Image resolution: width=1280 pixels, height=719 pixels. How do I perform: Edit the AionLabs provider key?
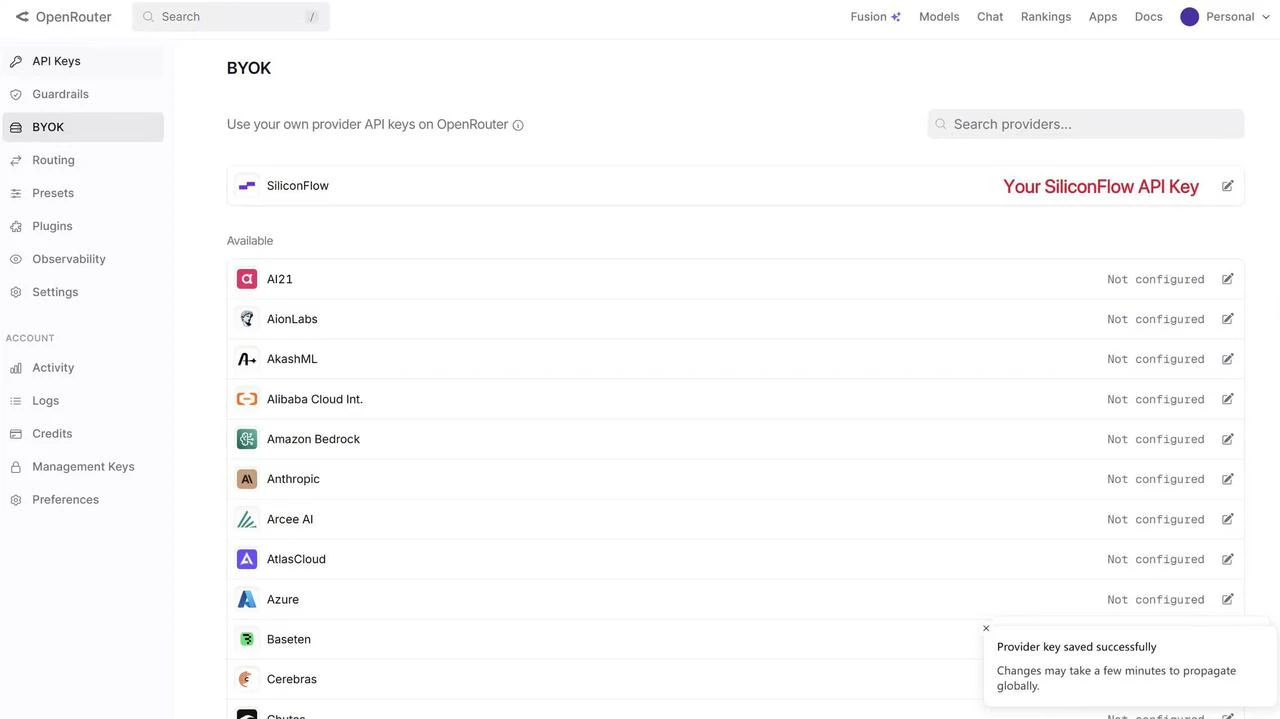pyautogui.click(x=1227, y=319)
